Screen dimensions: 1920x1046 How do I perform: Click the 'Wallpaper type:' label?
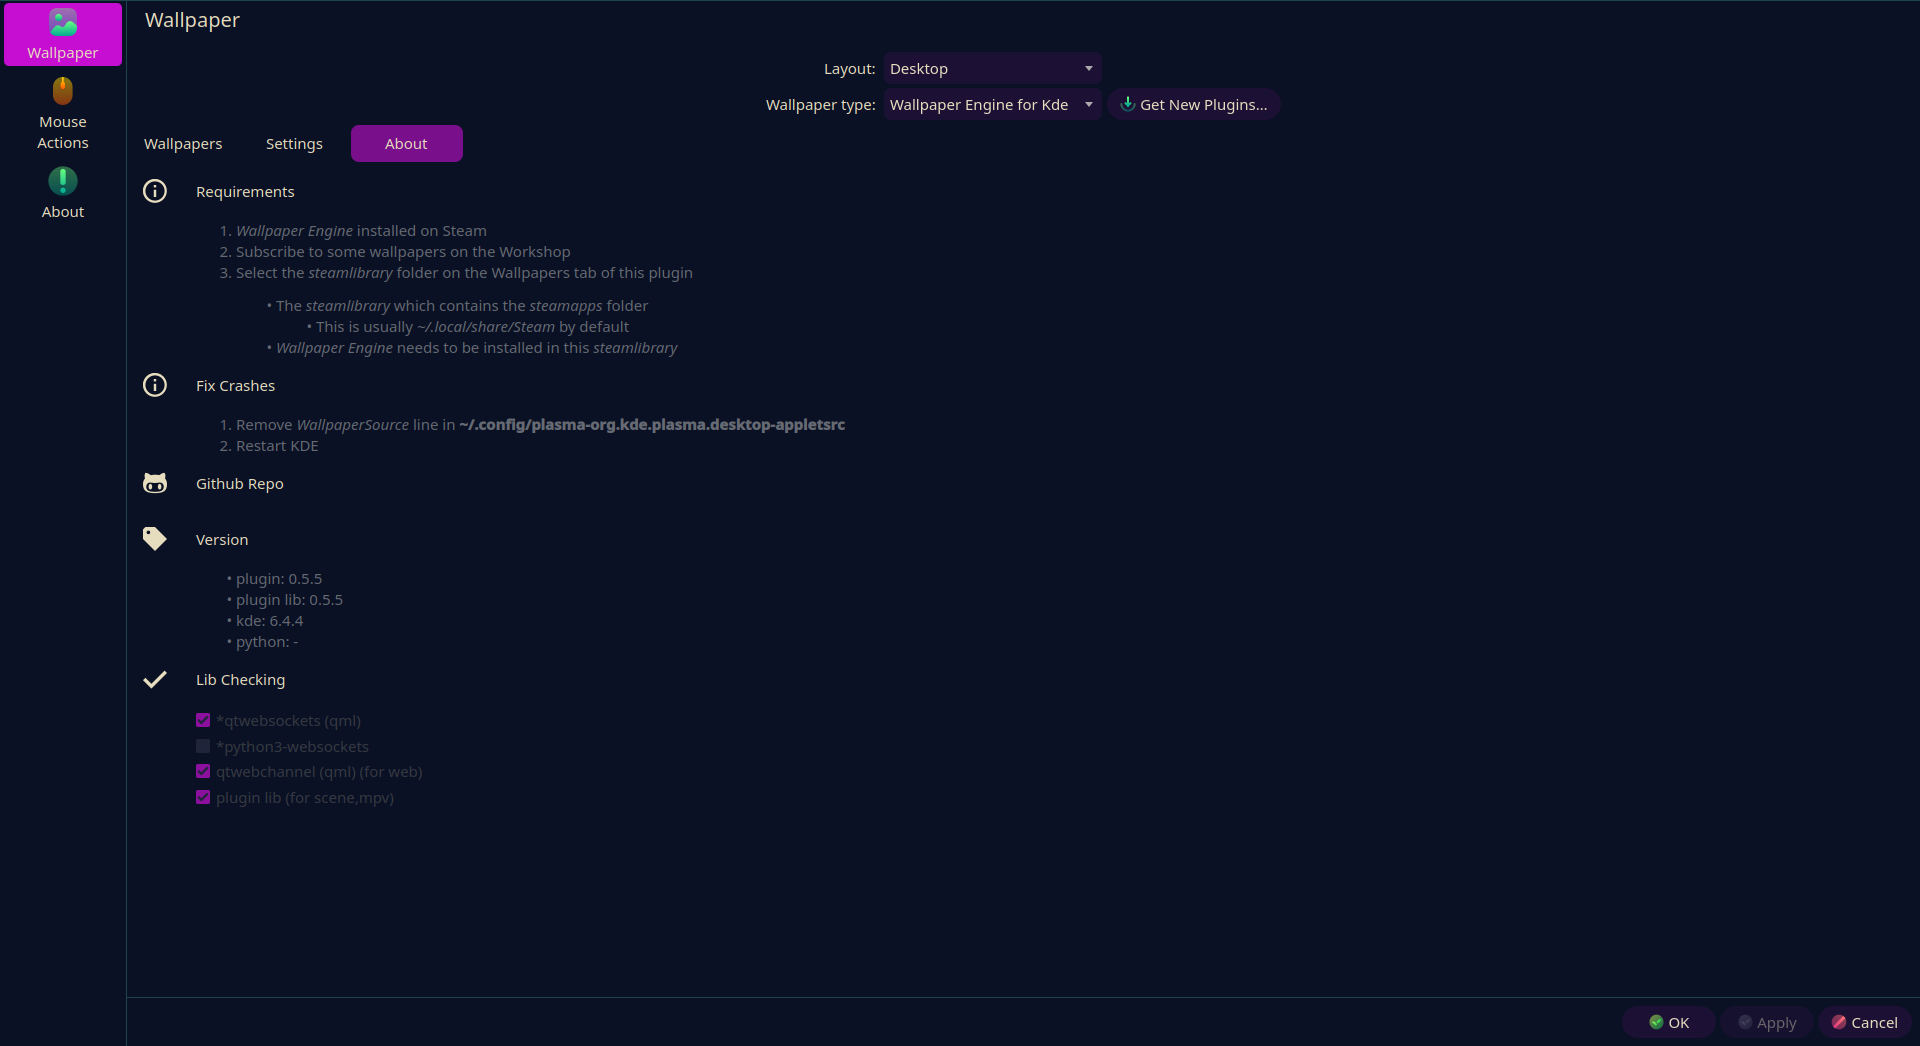tap(821, 105)
